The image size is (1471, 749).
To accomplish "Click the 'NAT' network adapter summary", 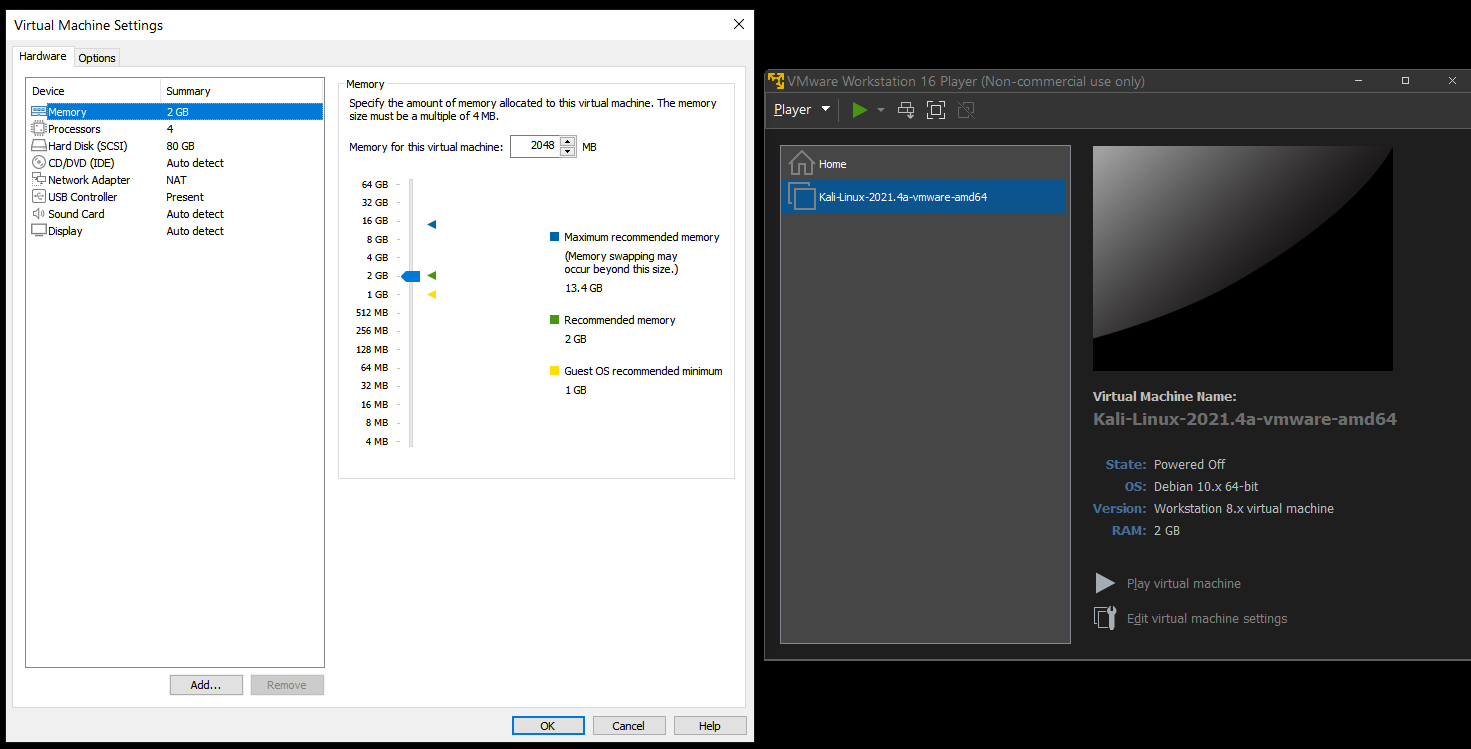I will coord(176,180).
